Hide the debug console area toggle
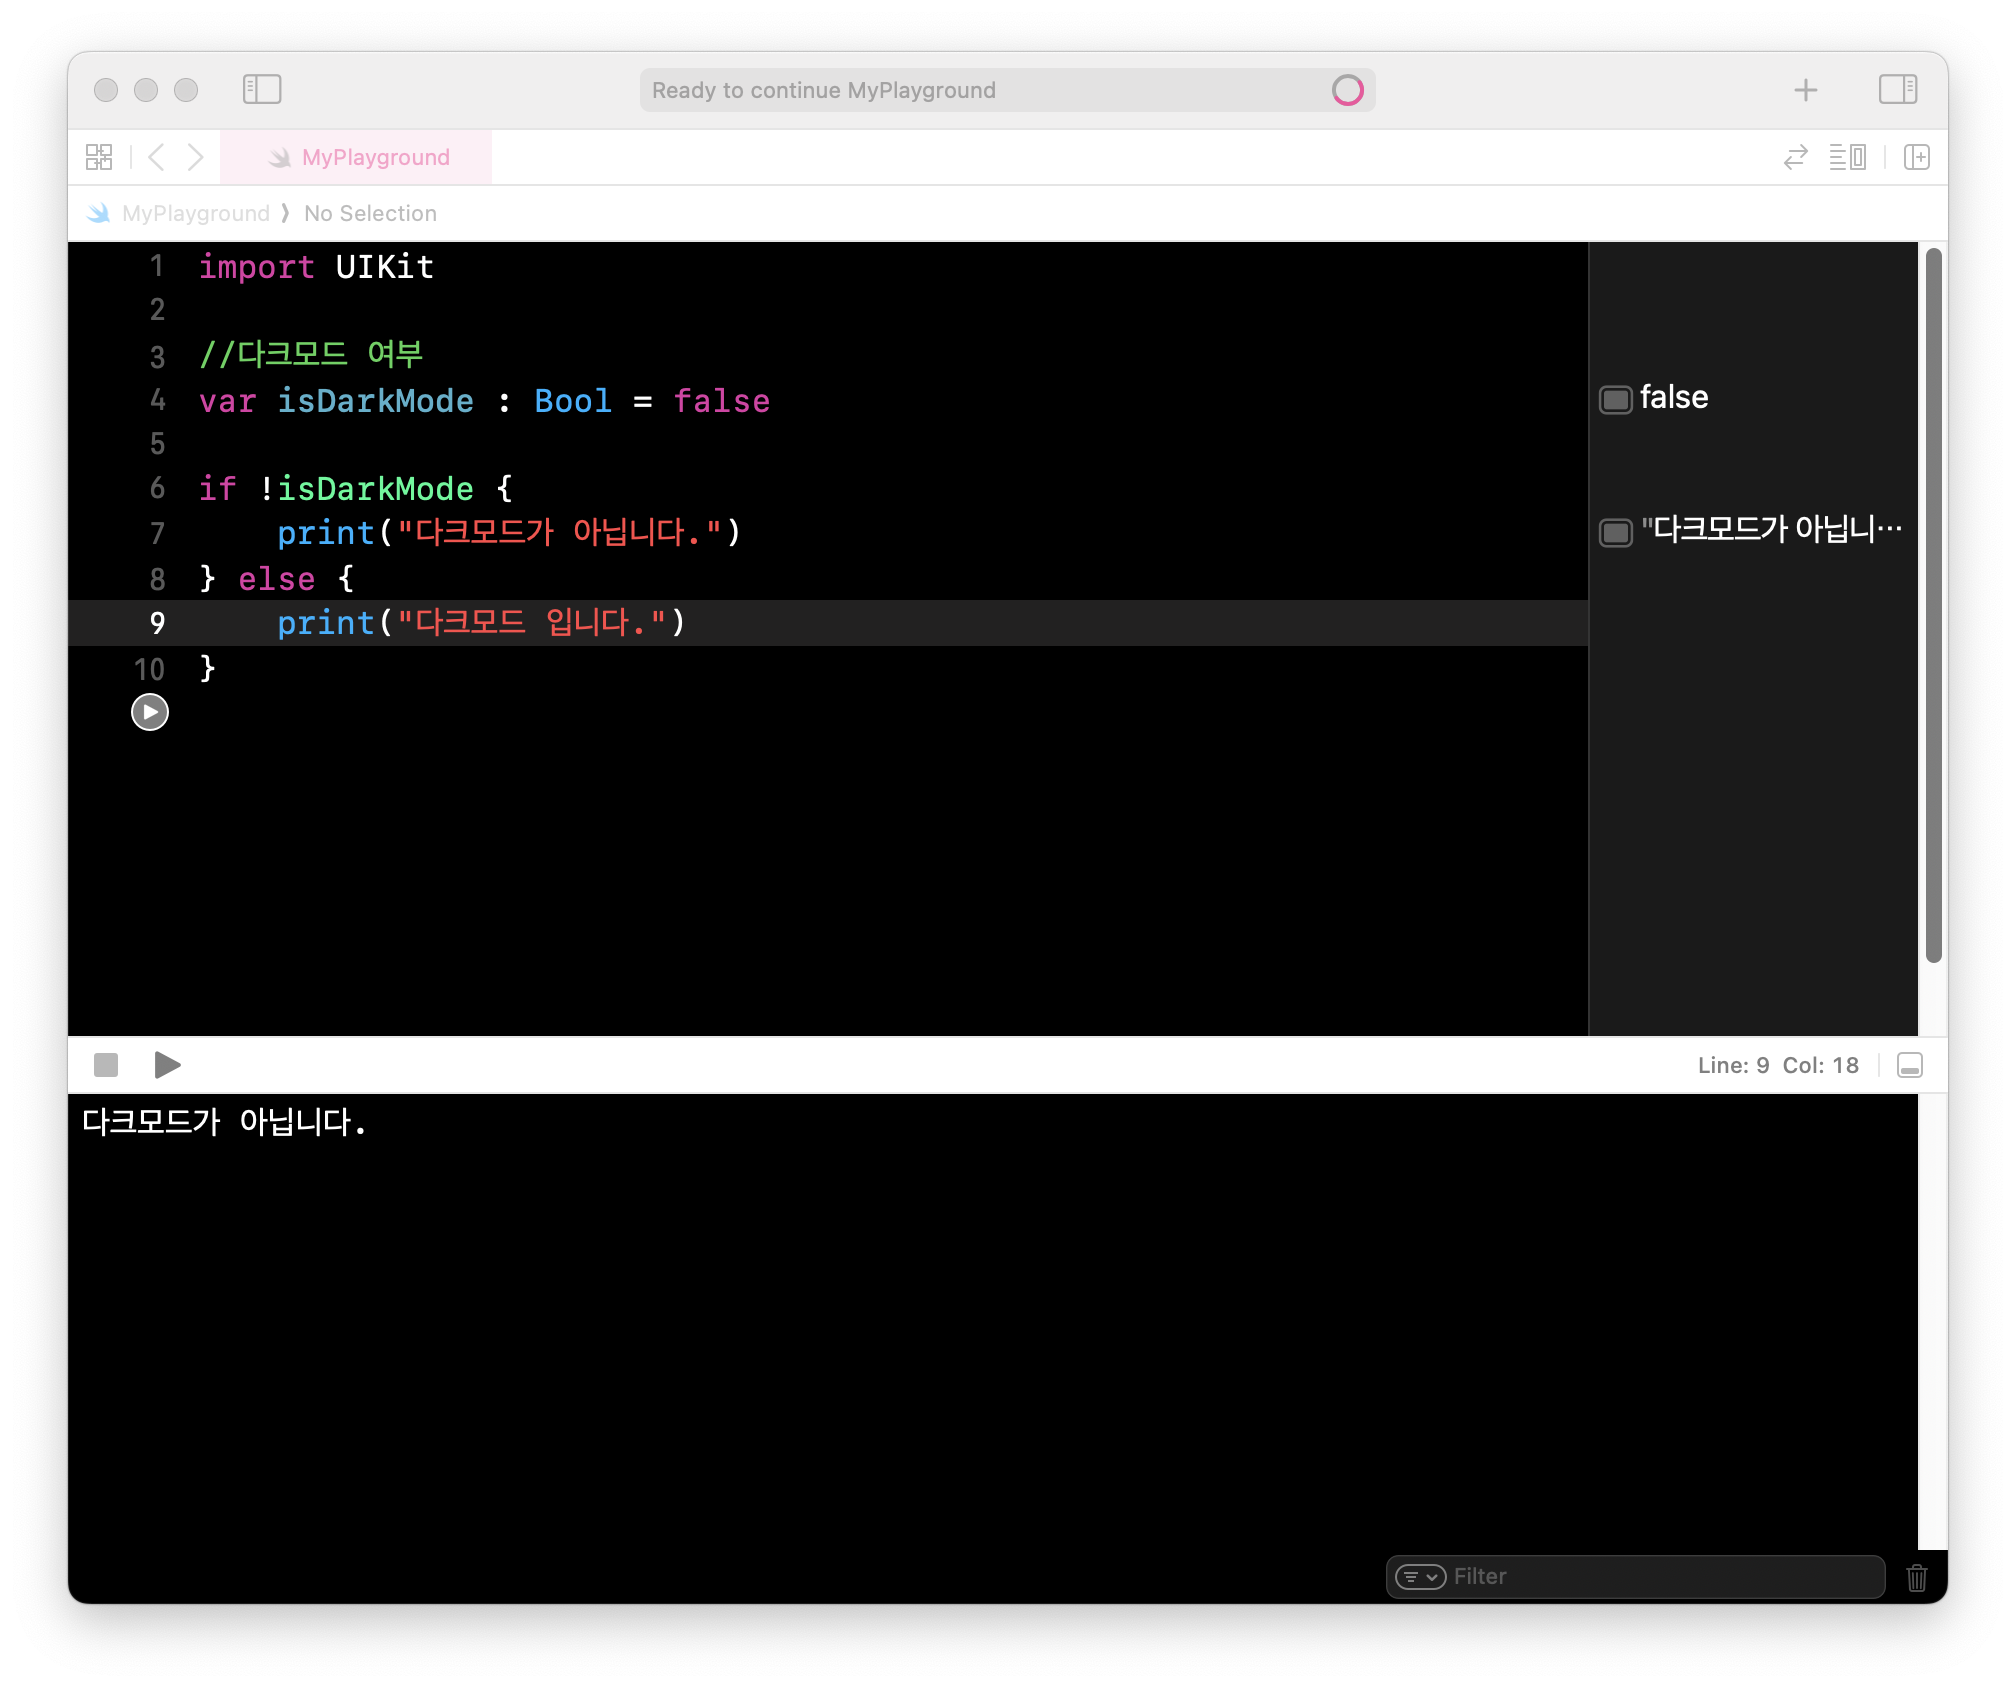This screenshot has height=1688, width=2016. click(1909, 1065)
